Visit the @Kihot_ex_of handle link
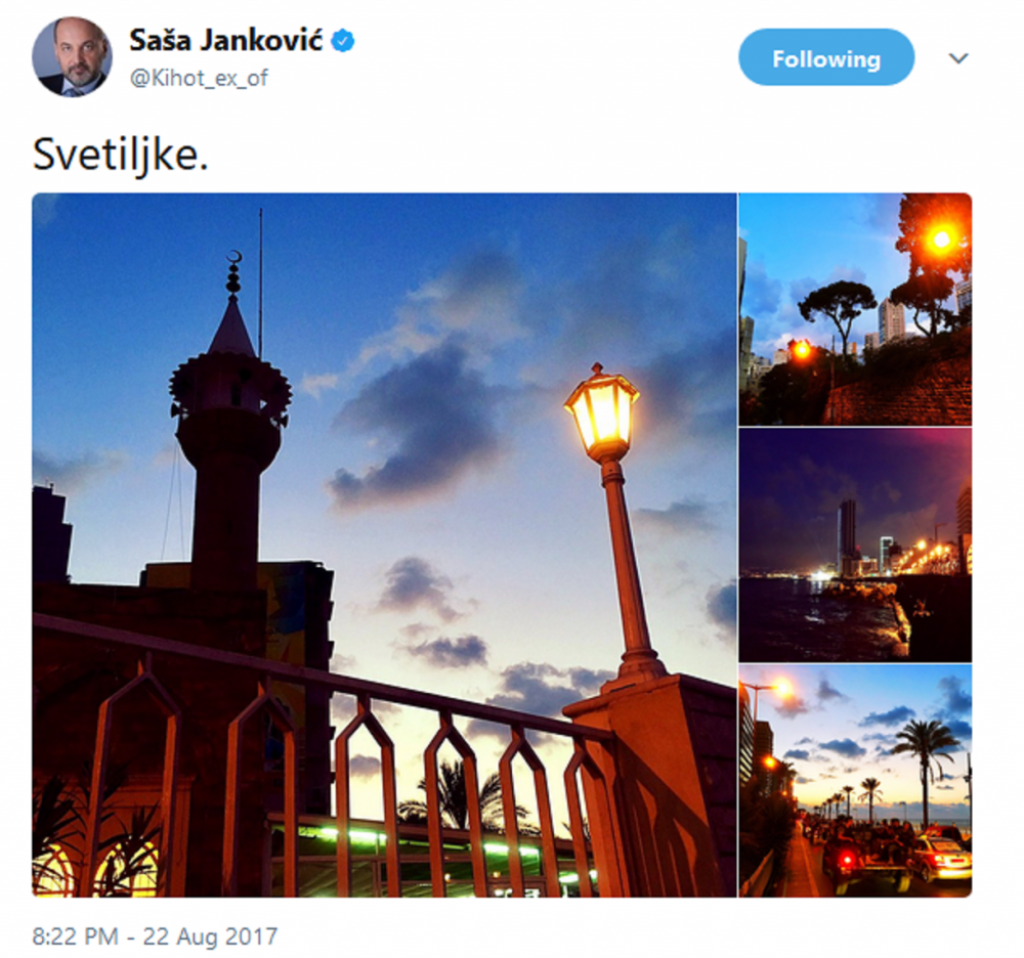 pos(199,78)
